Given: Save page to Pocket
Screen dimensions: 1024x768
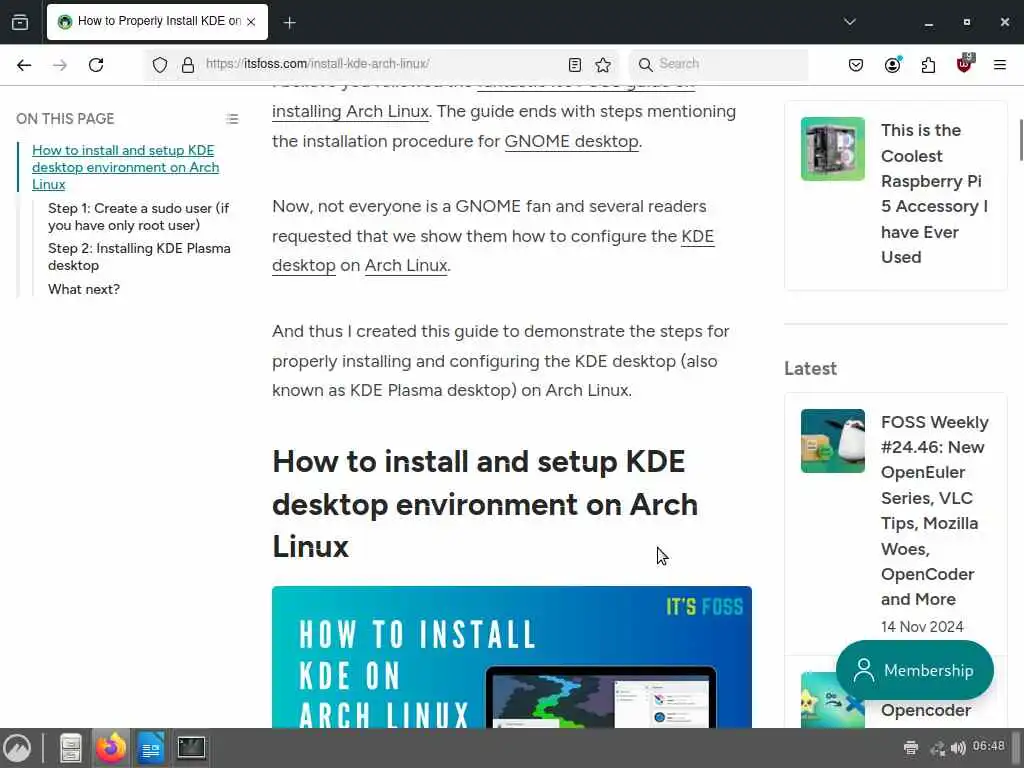Looking at the screenshot, I should pos(856,65).
